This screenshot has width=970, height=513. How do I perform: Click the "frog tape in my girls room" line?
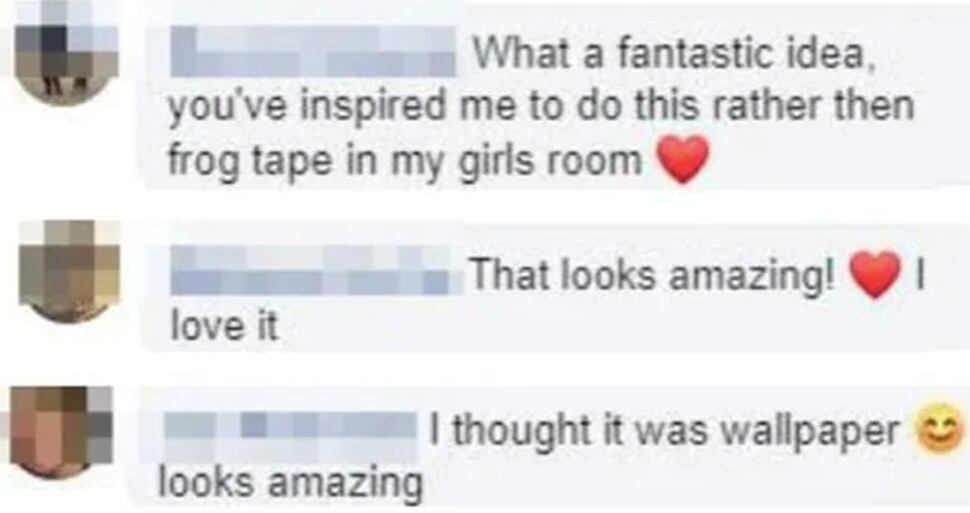coord(405,162)
